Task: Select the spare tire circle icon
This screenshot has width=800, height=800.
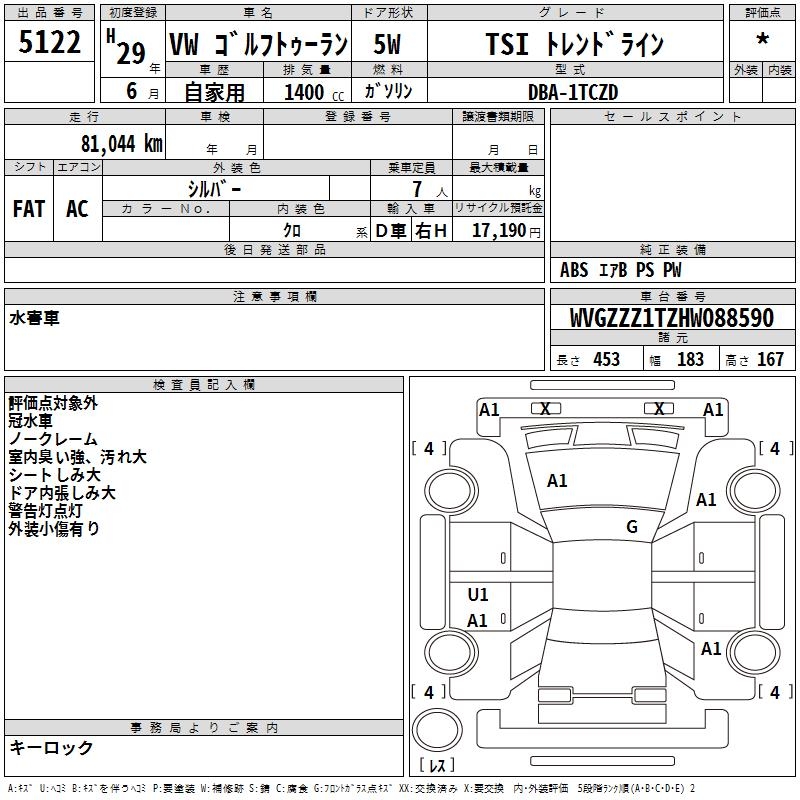Action: point(437,729)
